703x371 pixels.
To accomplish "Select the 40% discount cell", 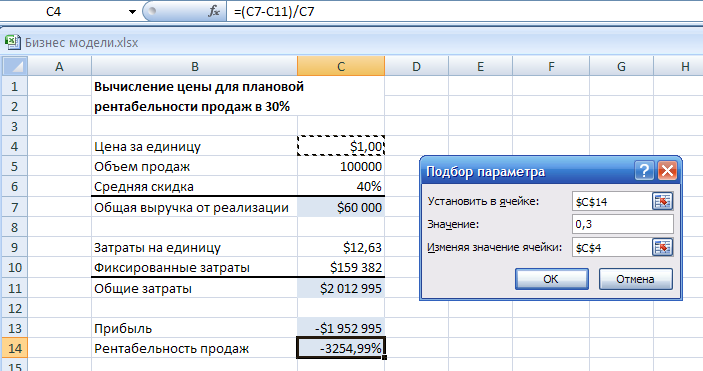I will pyautogui.click(x=341, y=186).
